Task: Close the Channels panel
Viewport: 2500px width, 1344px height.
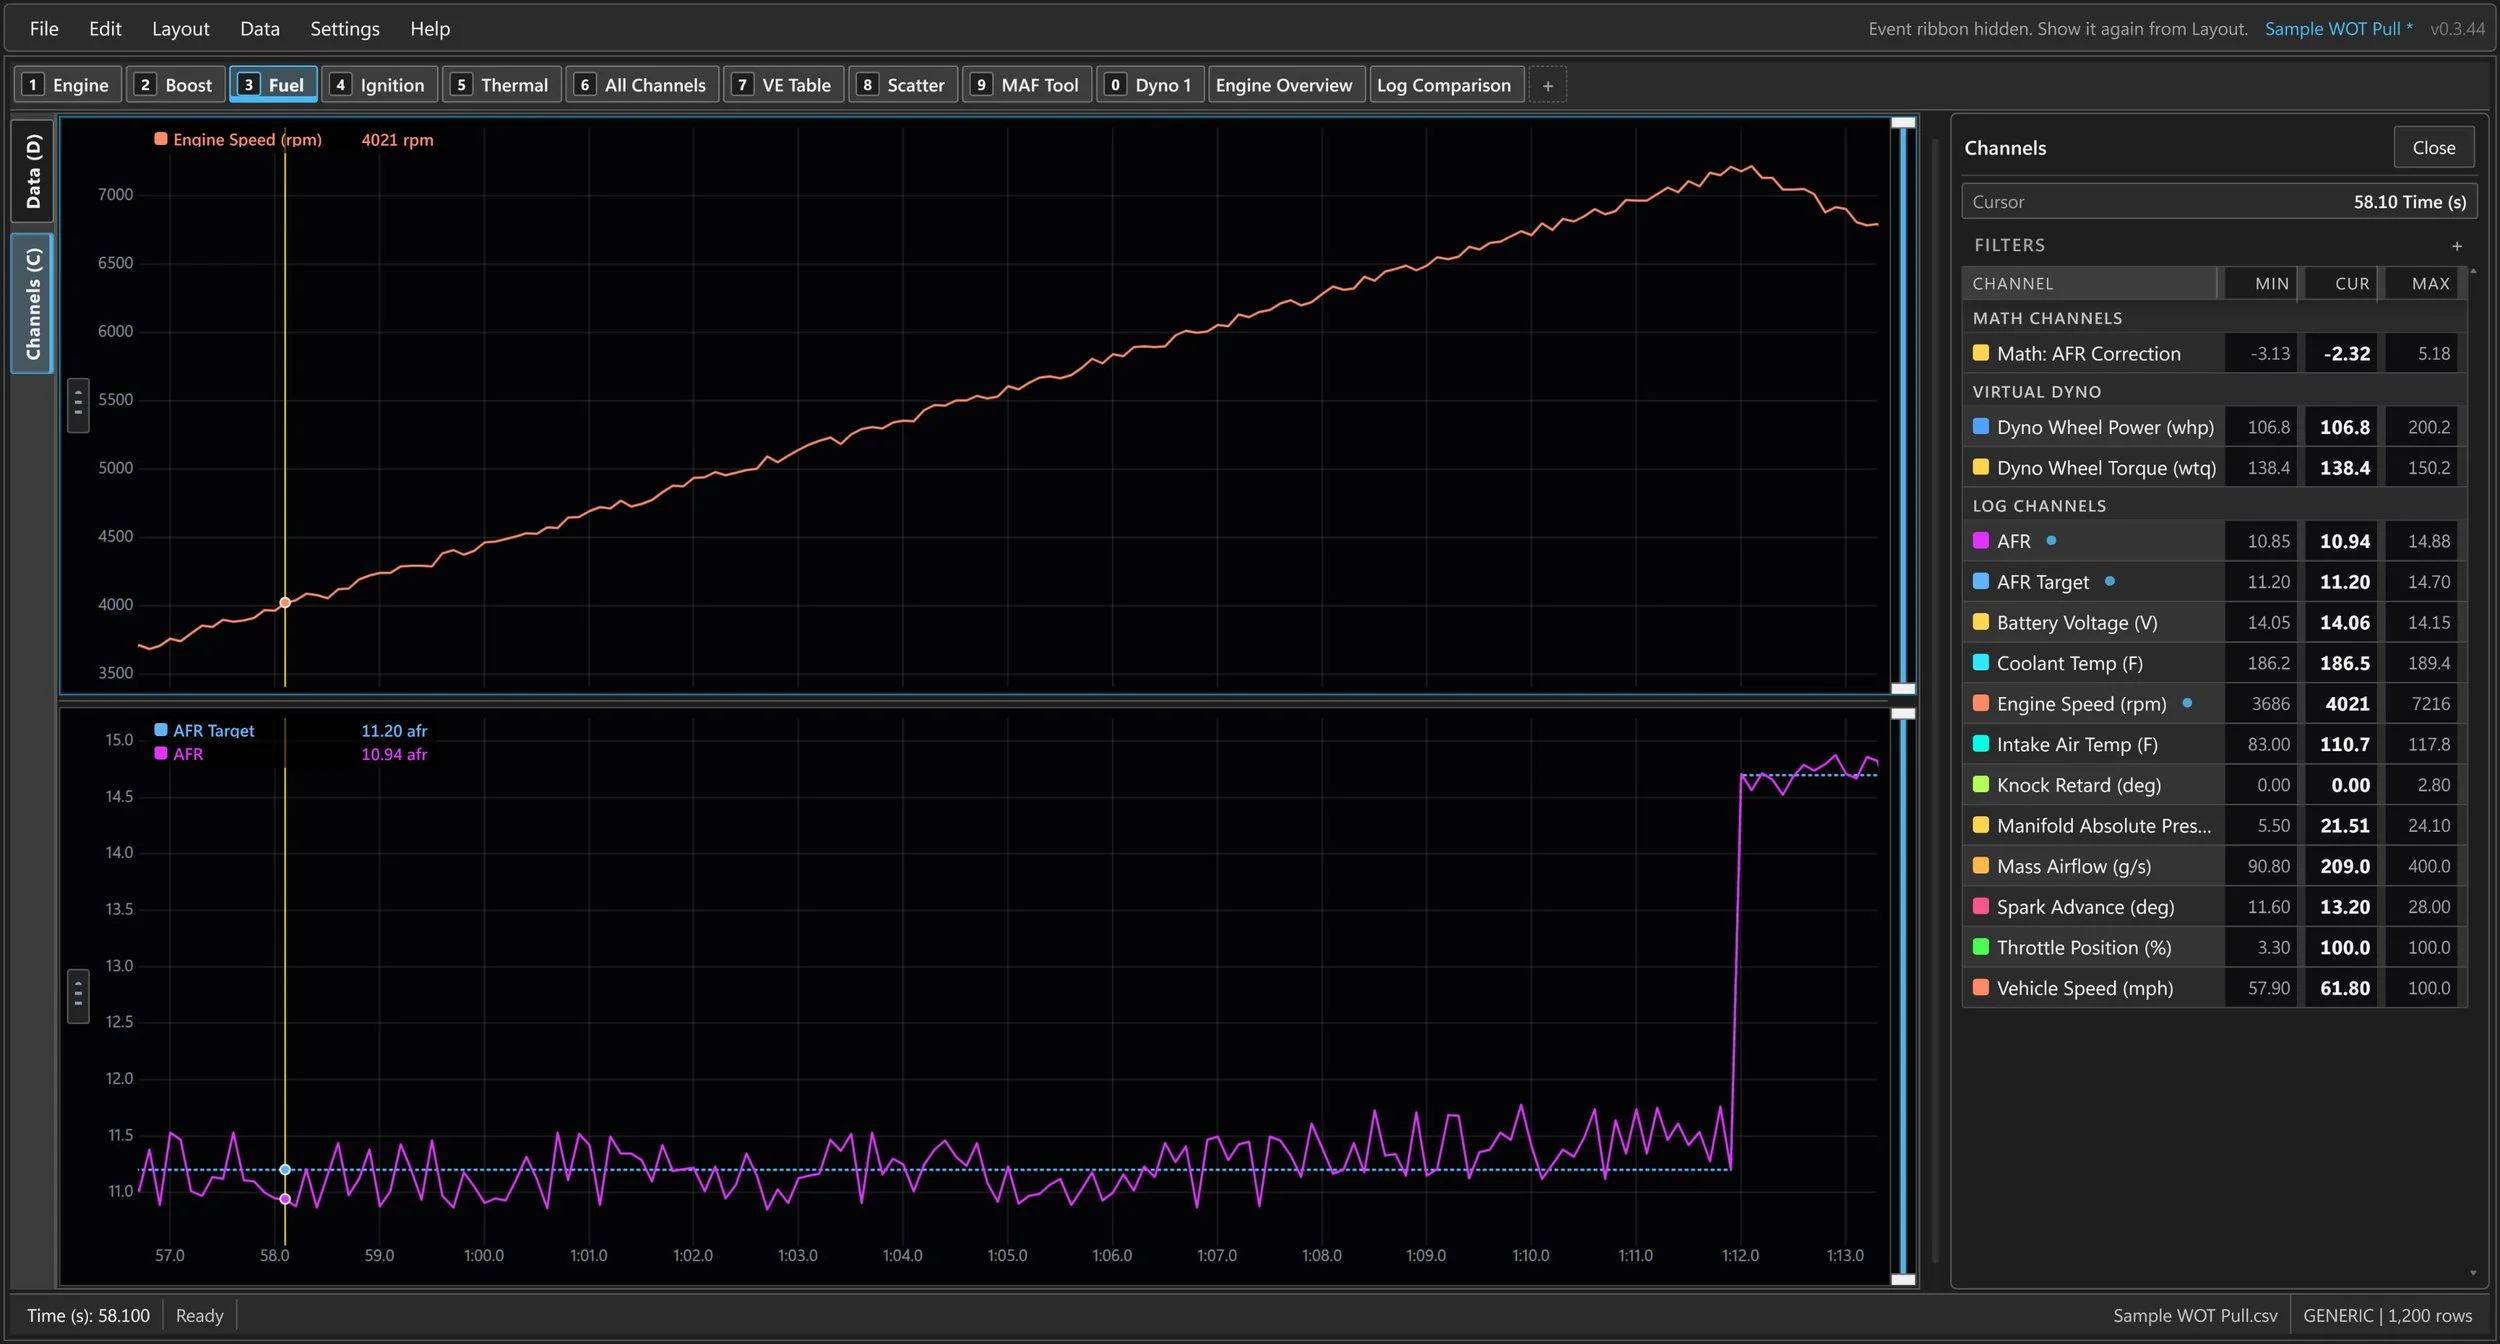Action: tap(2433, 147)
